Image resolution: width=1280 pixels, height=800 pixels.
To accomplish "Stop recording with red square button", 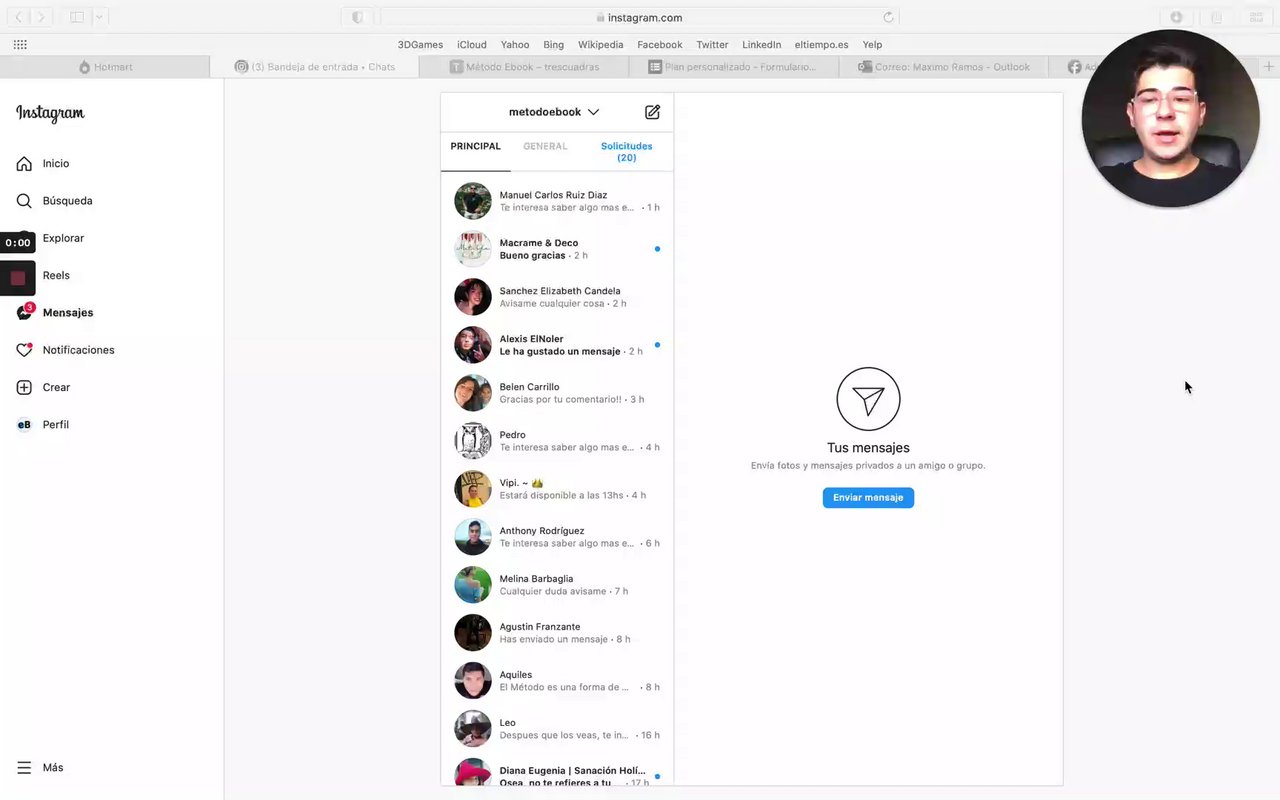I will coord(18,278).
